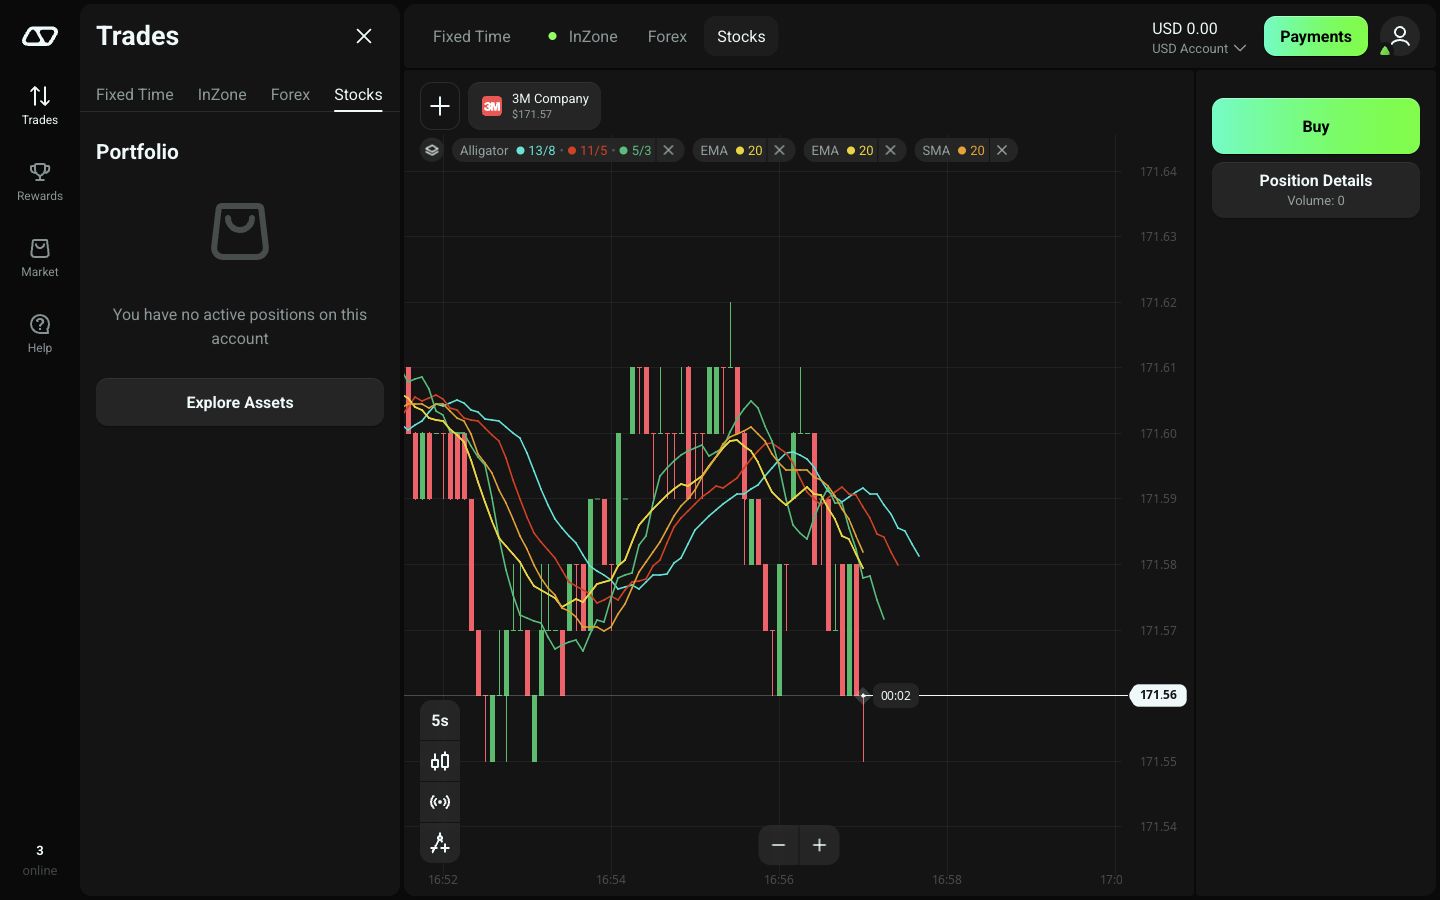Open Position Details panel
The height and width of the screenshot is (900, 1440).
pos(1316,189)
